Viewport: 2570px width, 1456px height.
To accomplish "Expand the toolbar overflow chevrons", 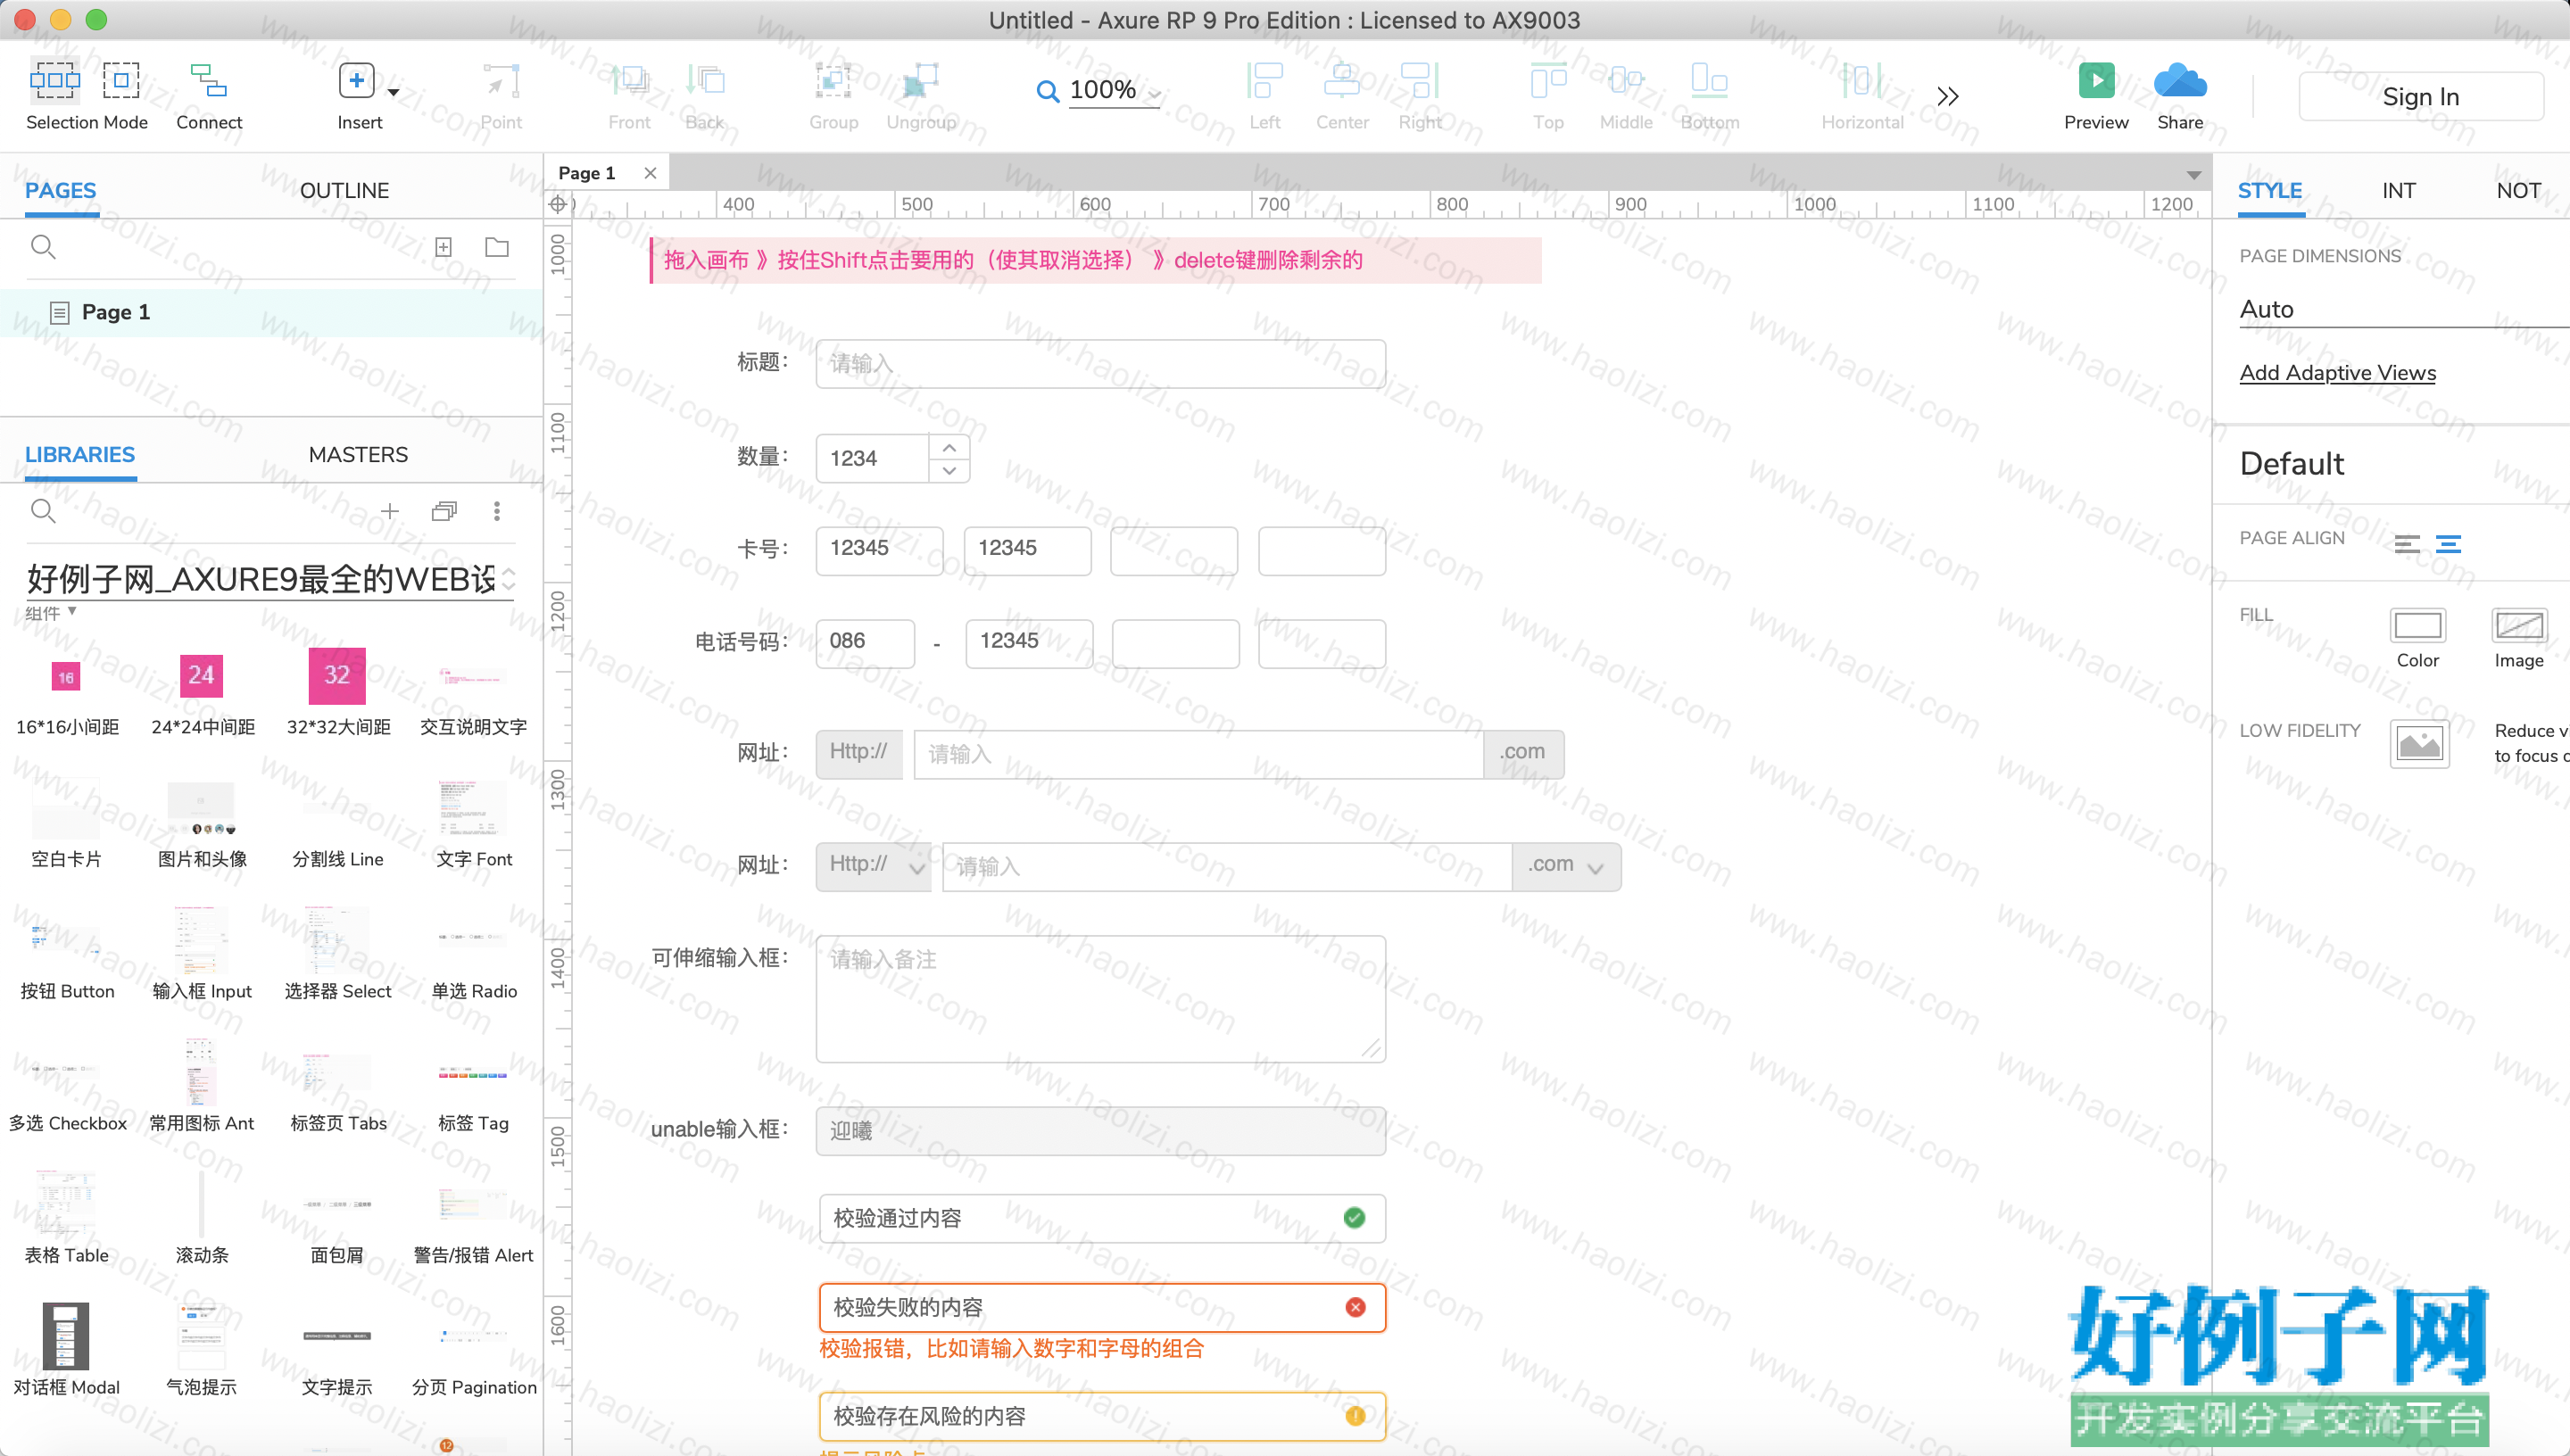I will coord(1947,96).
